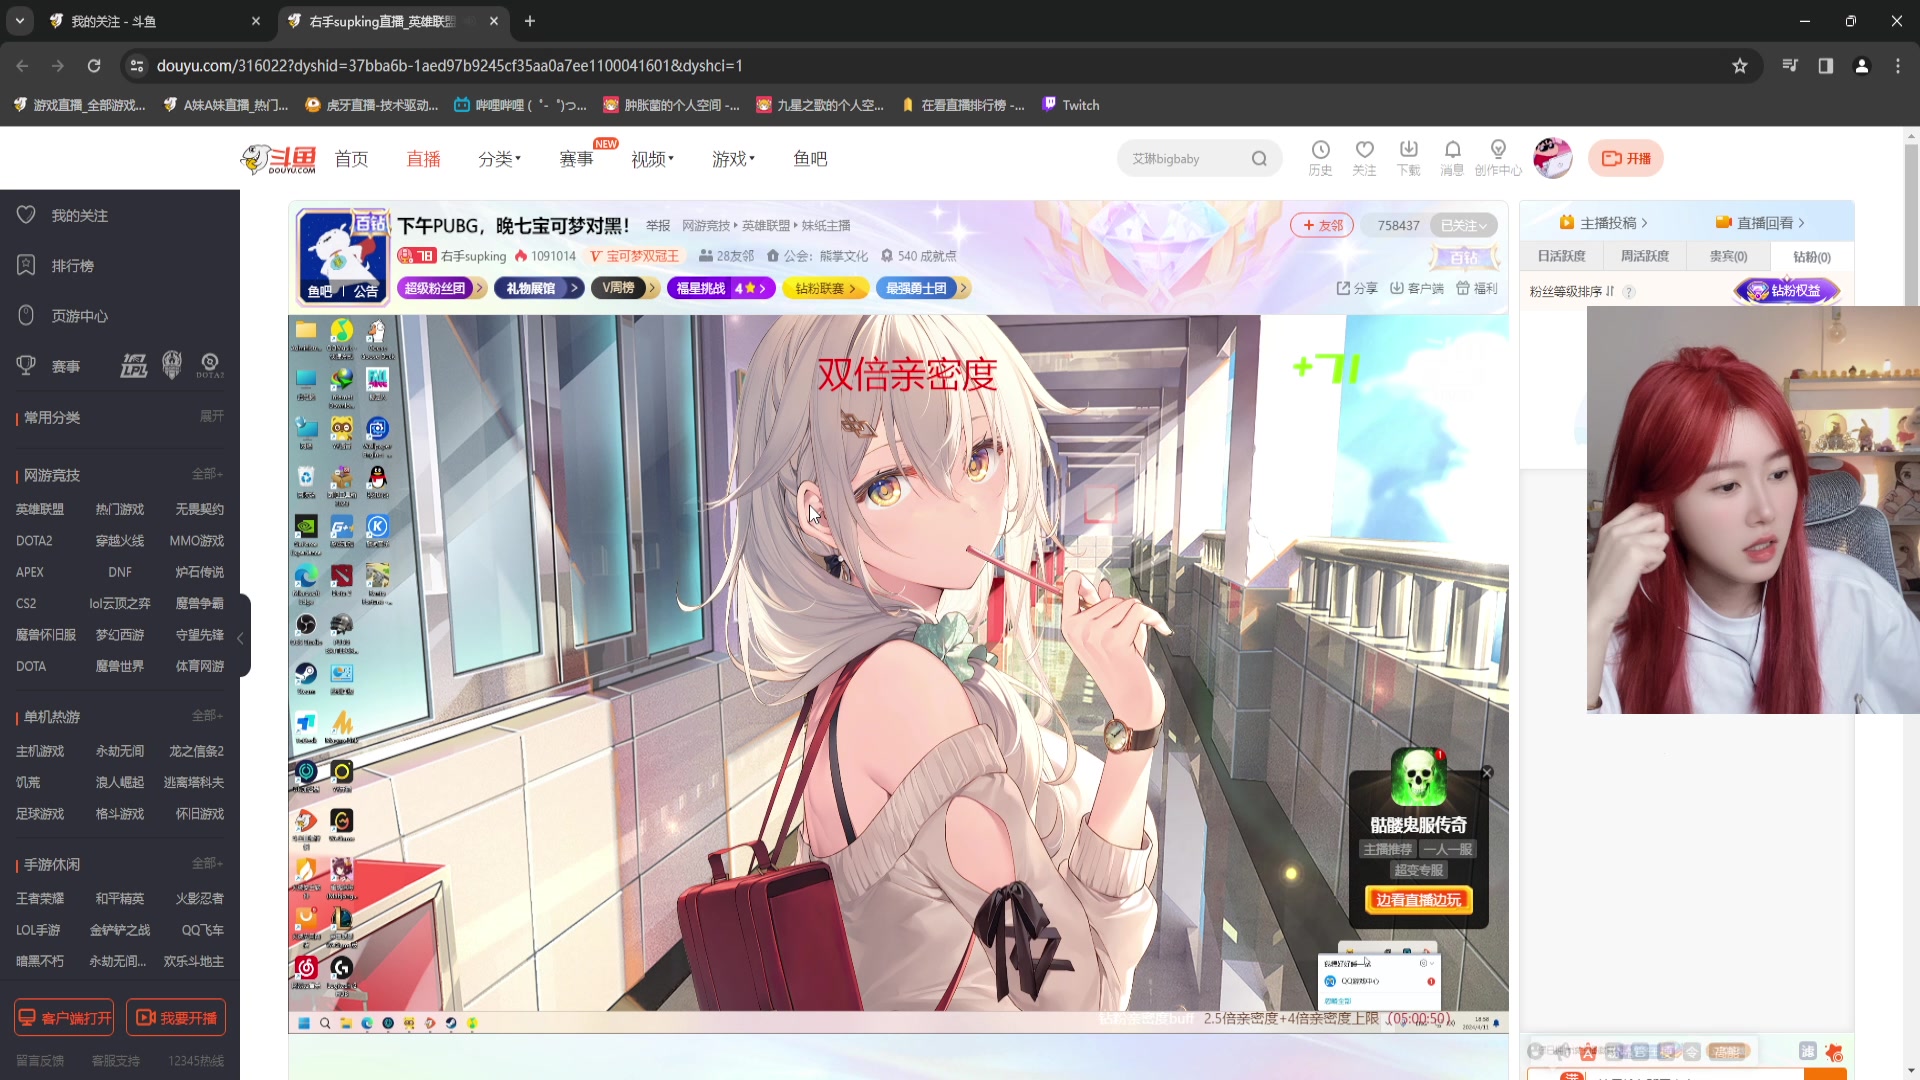Click the 下载 download client icon
This screenshot has height=1080, width=1920.
click(1409, 157)
